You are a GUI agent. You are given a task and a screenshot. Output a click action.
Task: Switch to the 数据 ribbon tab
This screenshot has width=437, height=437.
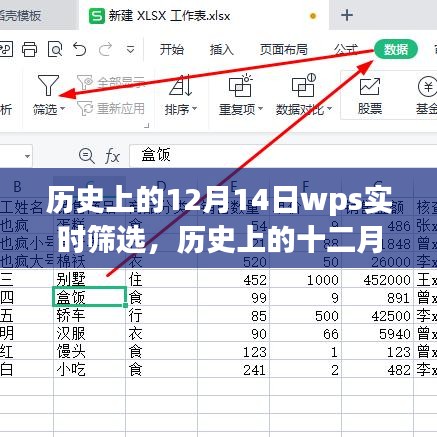coord(396,50)
